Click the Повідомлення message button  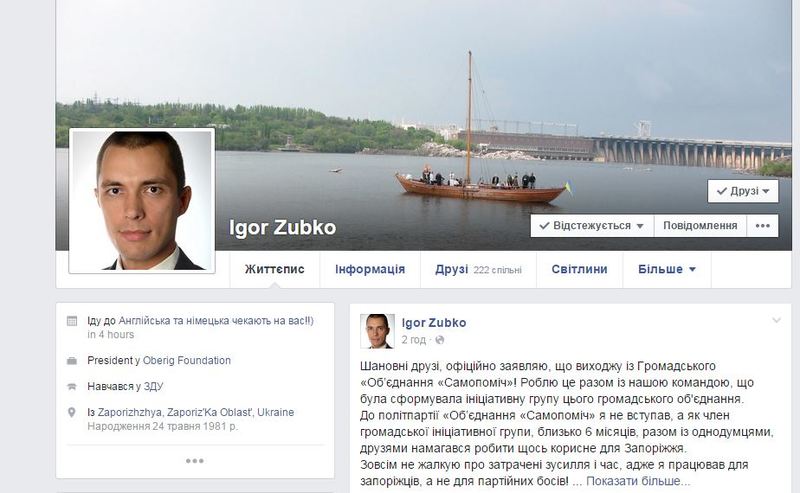click(x=700, y=226)
